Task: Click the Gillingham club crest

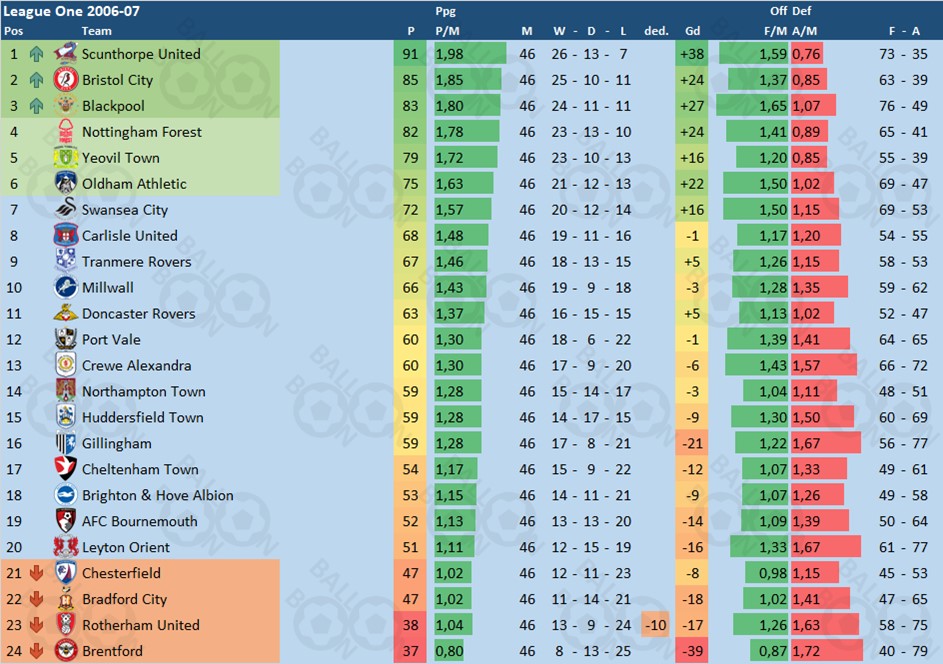Action: coord(66,443)
